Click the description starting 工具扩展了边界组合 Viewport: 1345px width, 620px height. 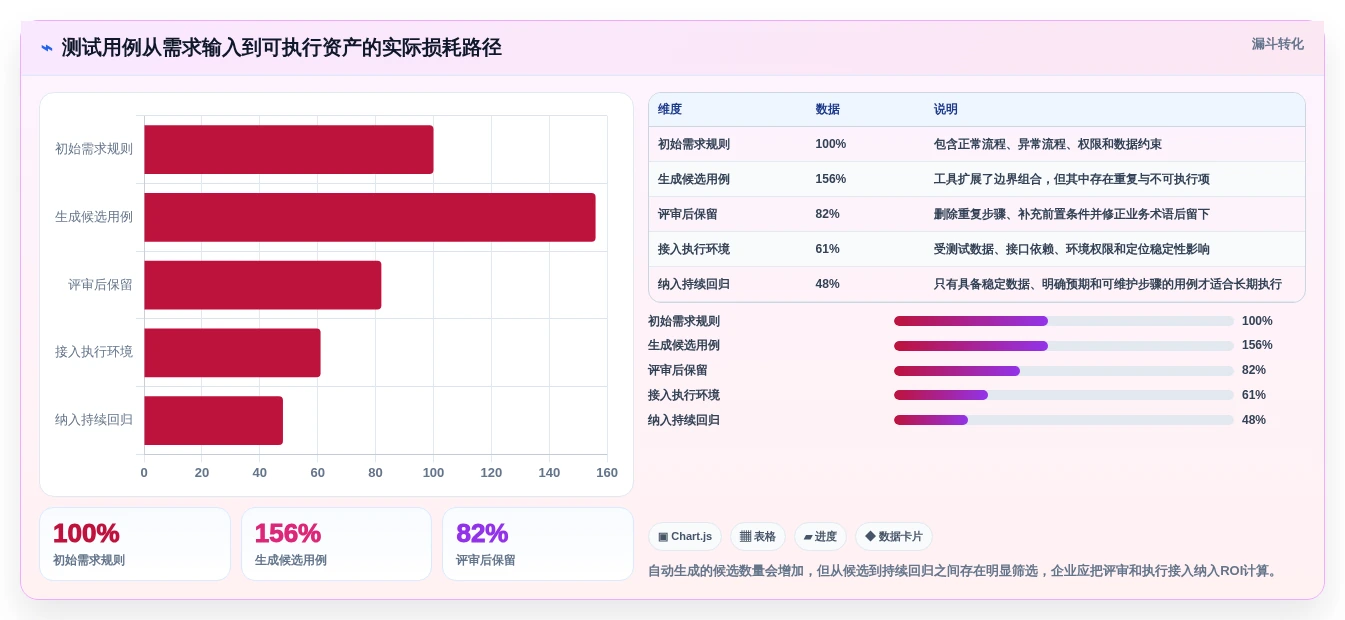pyautogui.click(x=1072, y=179)
